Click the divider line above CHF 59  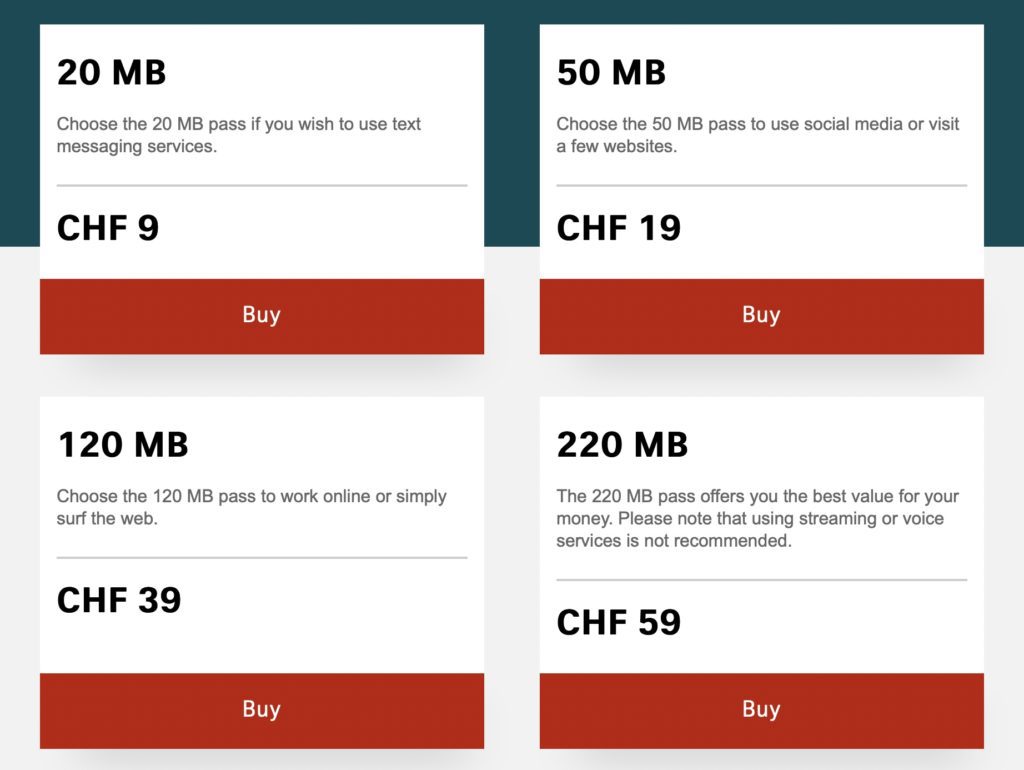(761, 579)
